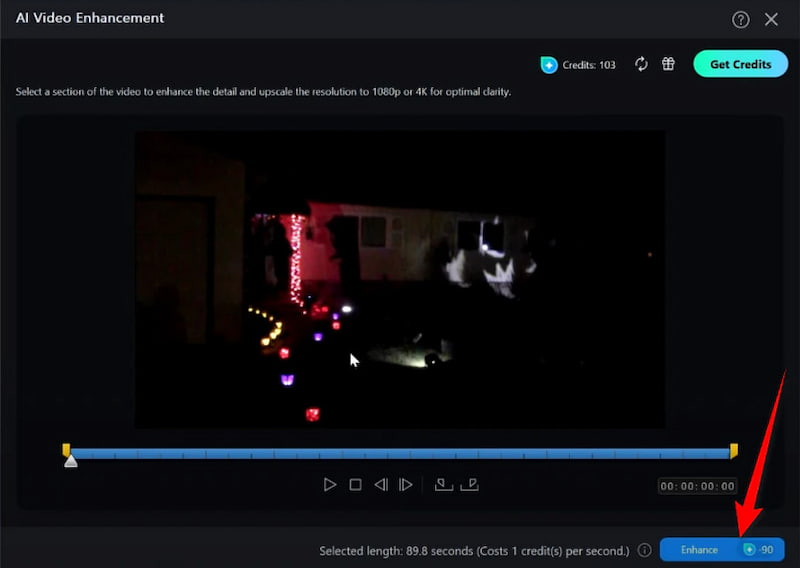Viewport: 800px width, 568px height.
Task: Open the gift rewards icon
Action: pyautogui.click(x=668, y=64)
